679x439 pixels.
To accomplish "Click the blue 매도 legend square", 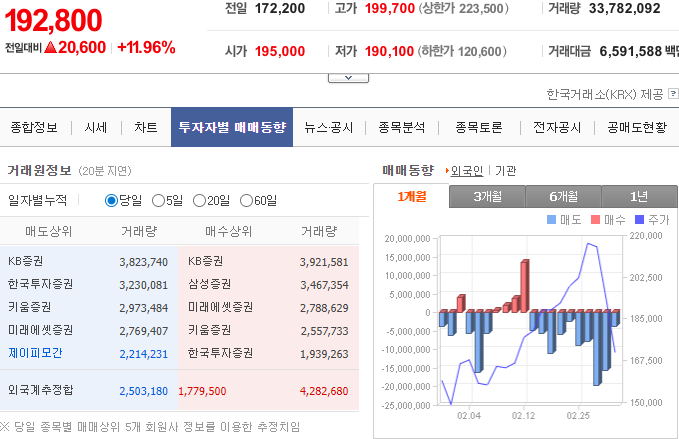I will [551, 219].
